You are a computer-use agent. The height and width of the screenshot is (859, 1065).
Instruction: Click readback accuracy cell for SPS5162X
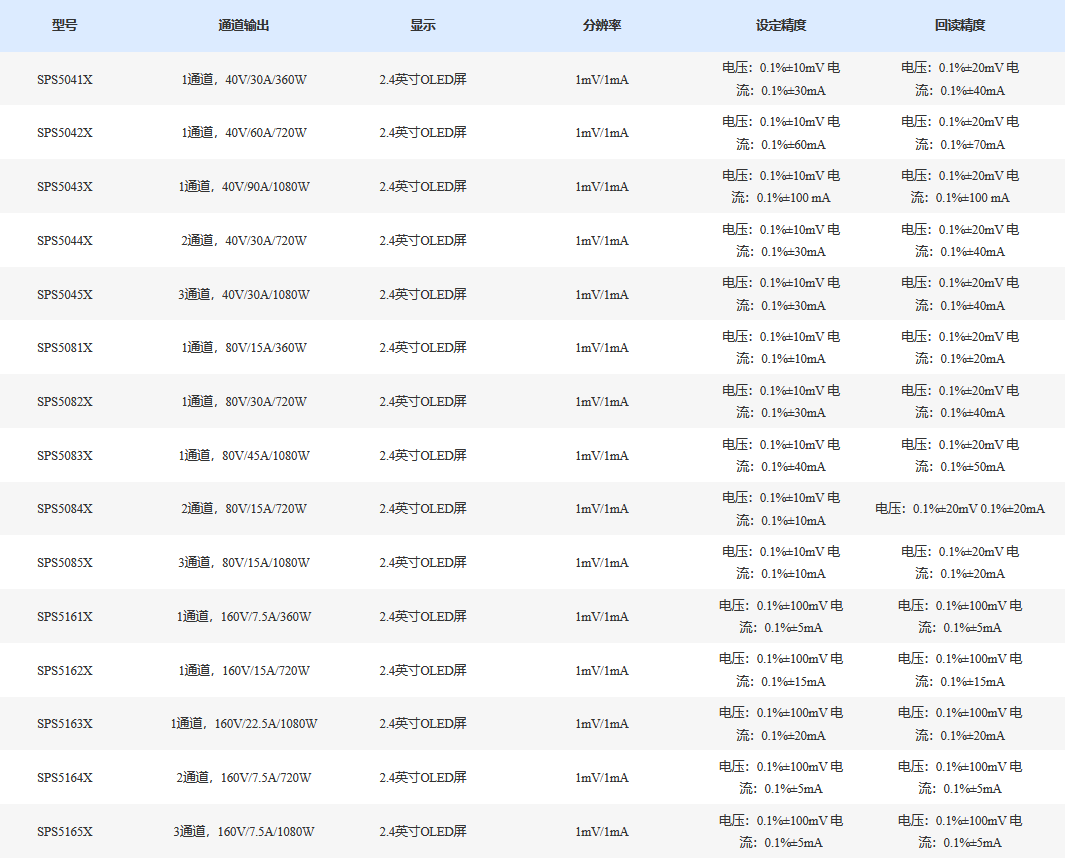tap(960, 670)
